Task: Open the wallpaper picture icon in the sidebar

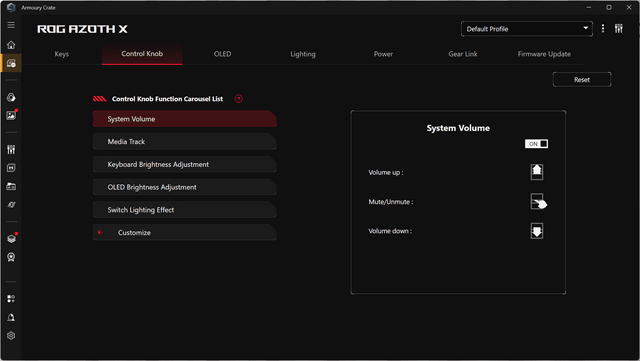Action: (x=11, y=116)
